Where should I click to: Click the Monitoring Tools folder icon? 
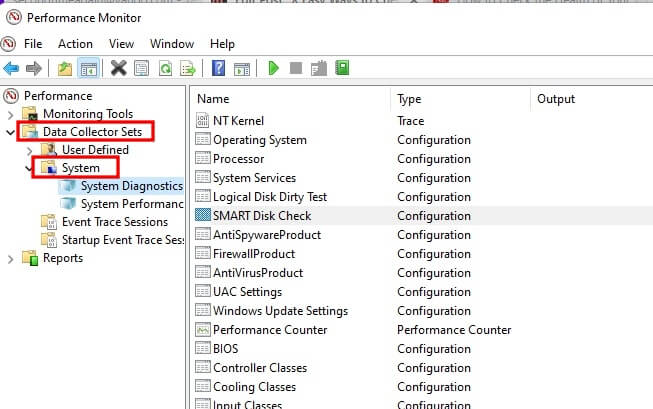pos(30,113)
